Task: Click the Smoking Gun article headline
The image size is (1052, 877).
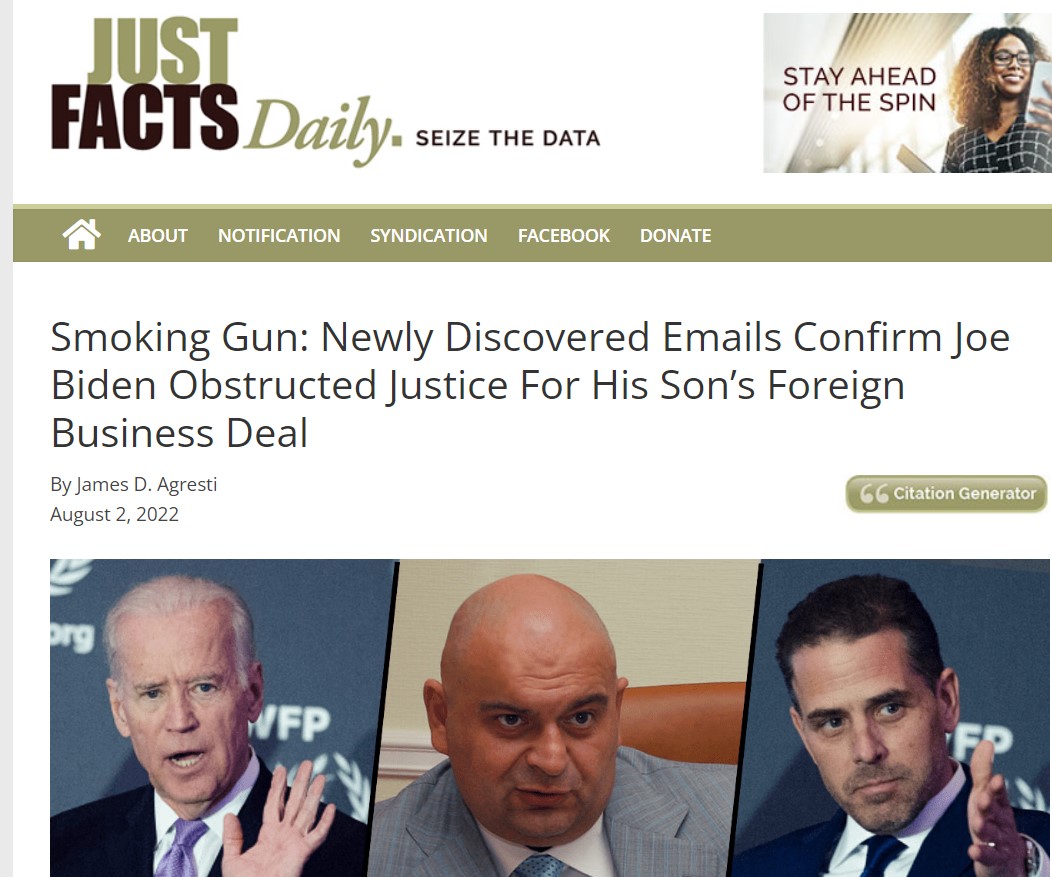Action: pos(530,384)
